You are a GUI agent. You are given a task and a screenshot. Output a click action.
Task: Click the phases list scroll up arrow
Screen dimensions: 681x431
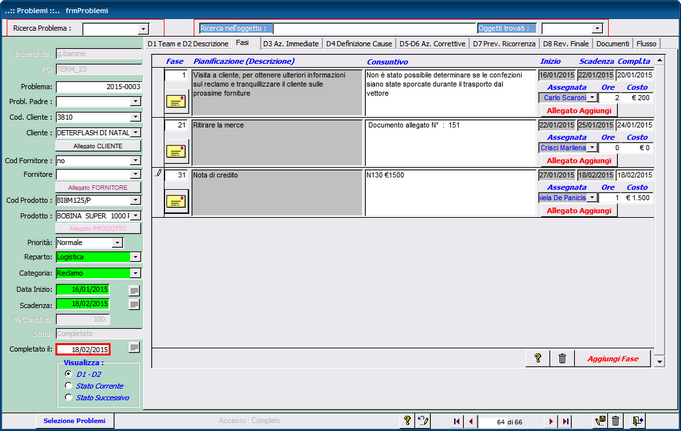(x=659, y=60)
